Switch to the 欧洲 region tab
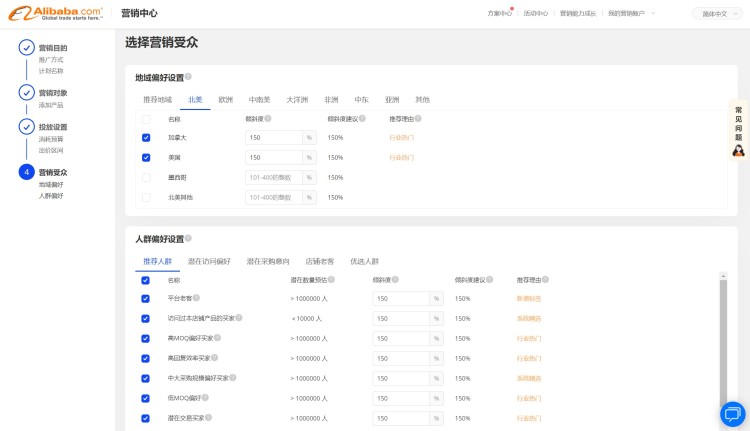Screen dimensions: 750x431 coord(226,100)
